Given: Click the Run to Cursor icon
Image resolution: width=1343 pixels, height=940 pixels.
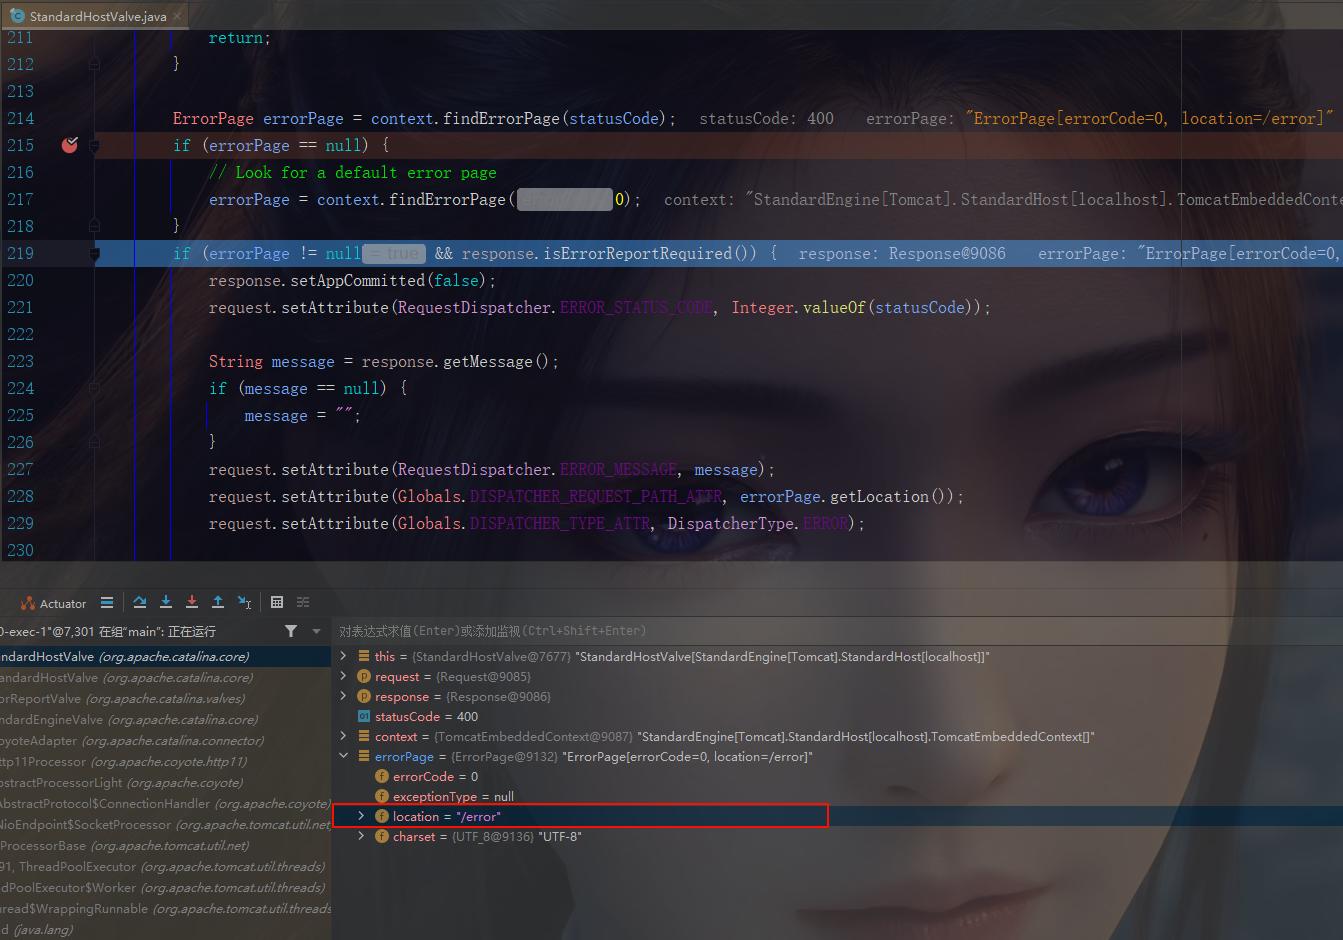Looking at the screenshot, I should 244,602.
